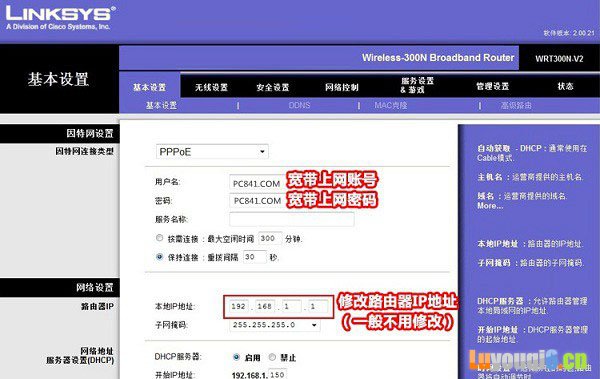
Task: Go to the 状态 tab
Action: tap(565, 86)
